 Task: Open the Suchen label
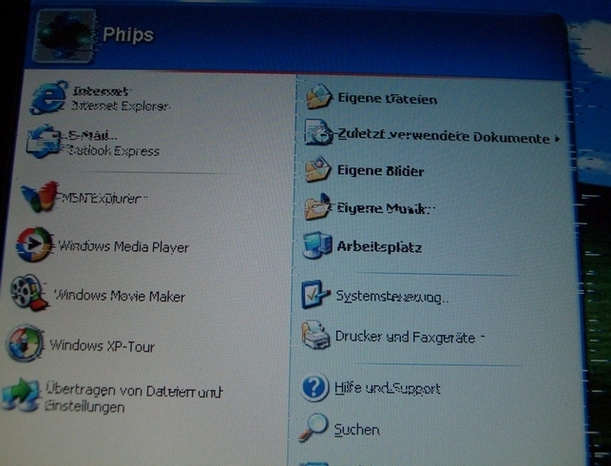(x=357, y=430)
